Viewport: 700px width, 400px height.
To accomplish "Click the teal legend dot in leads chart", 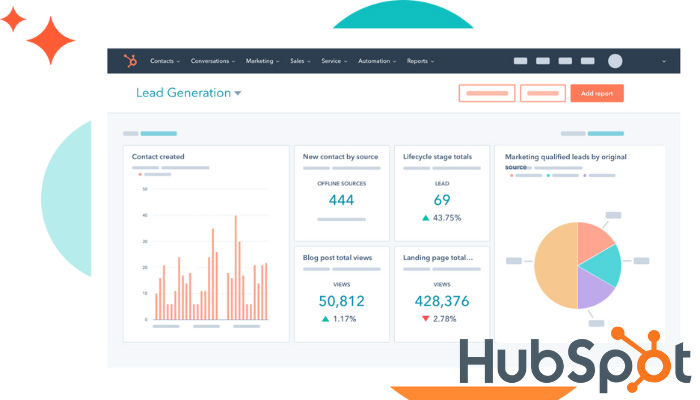I will point(548,175).
